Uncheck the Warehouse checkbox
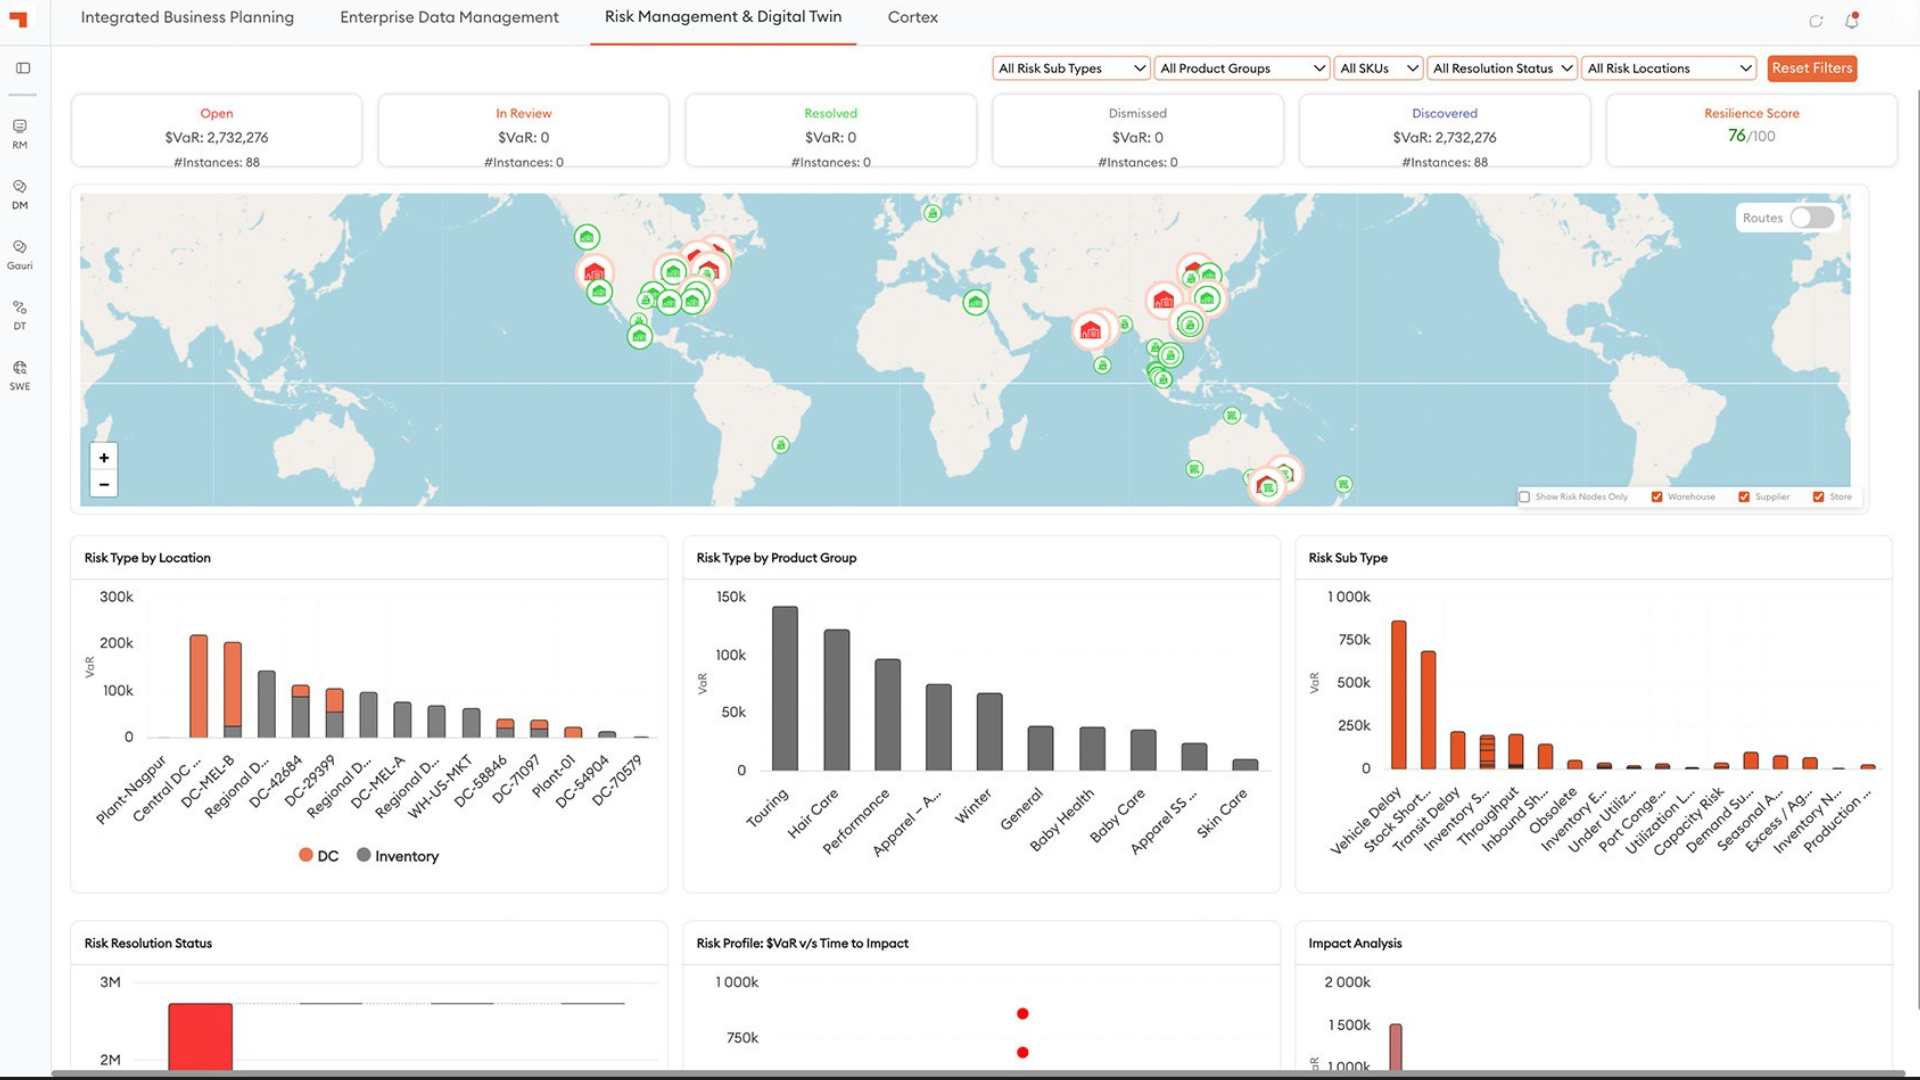Image resolution: width=1920 pixels, height=1080 pixels. [1657, 497]
